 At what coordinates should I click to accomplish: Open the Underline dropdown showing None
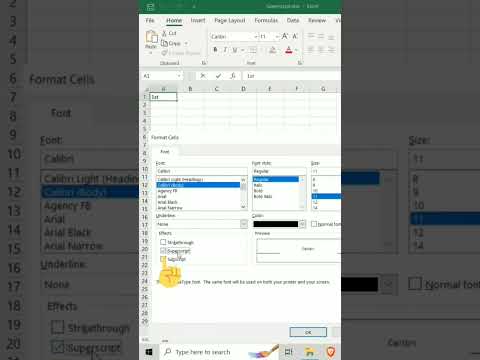[x=244, y=224]
